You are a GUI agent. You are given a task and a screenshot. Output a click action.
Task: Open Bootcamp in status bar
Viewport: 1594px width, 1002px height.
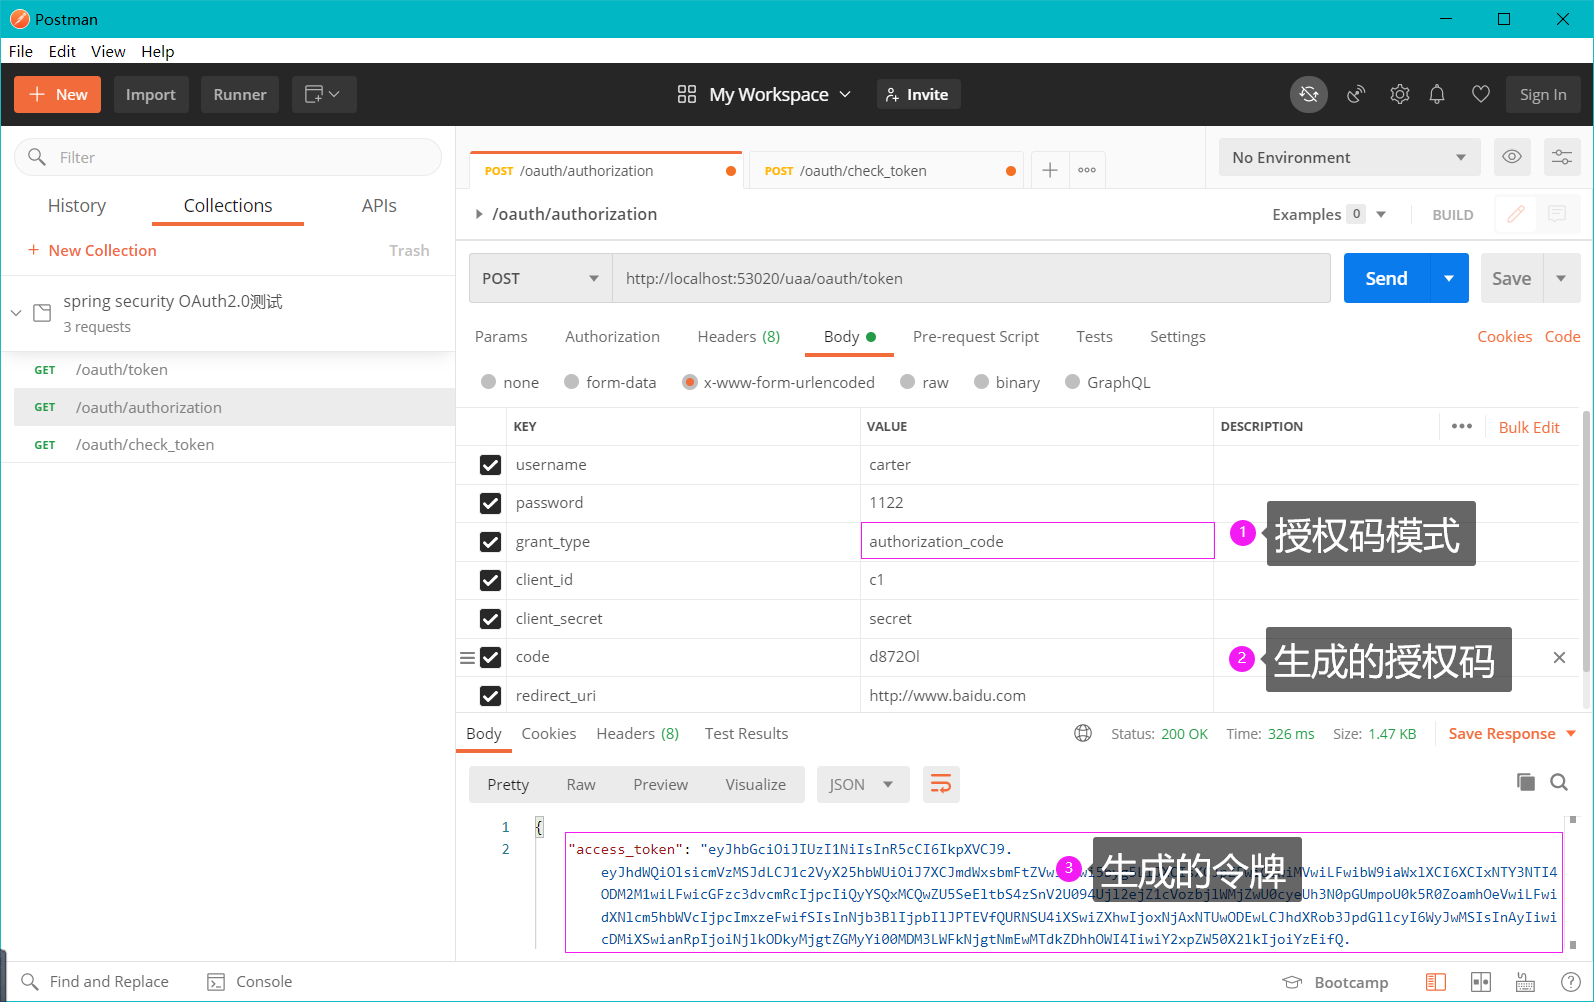click(x=1336, y=982)
